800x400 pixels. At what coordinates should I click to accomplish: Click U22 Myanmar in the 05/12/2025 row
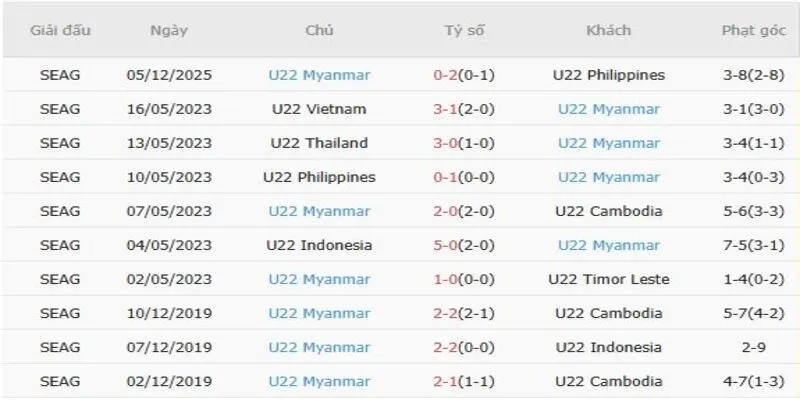tap(319, 75)
